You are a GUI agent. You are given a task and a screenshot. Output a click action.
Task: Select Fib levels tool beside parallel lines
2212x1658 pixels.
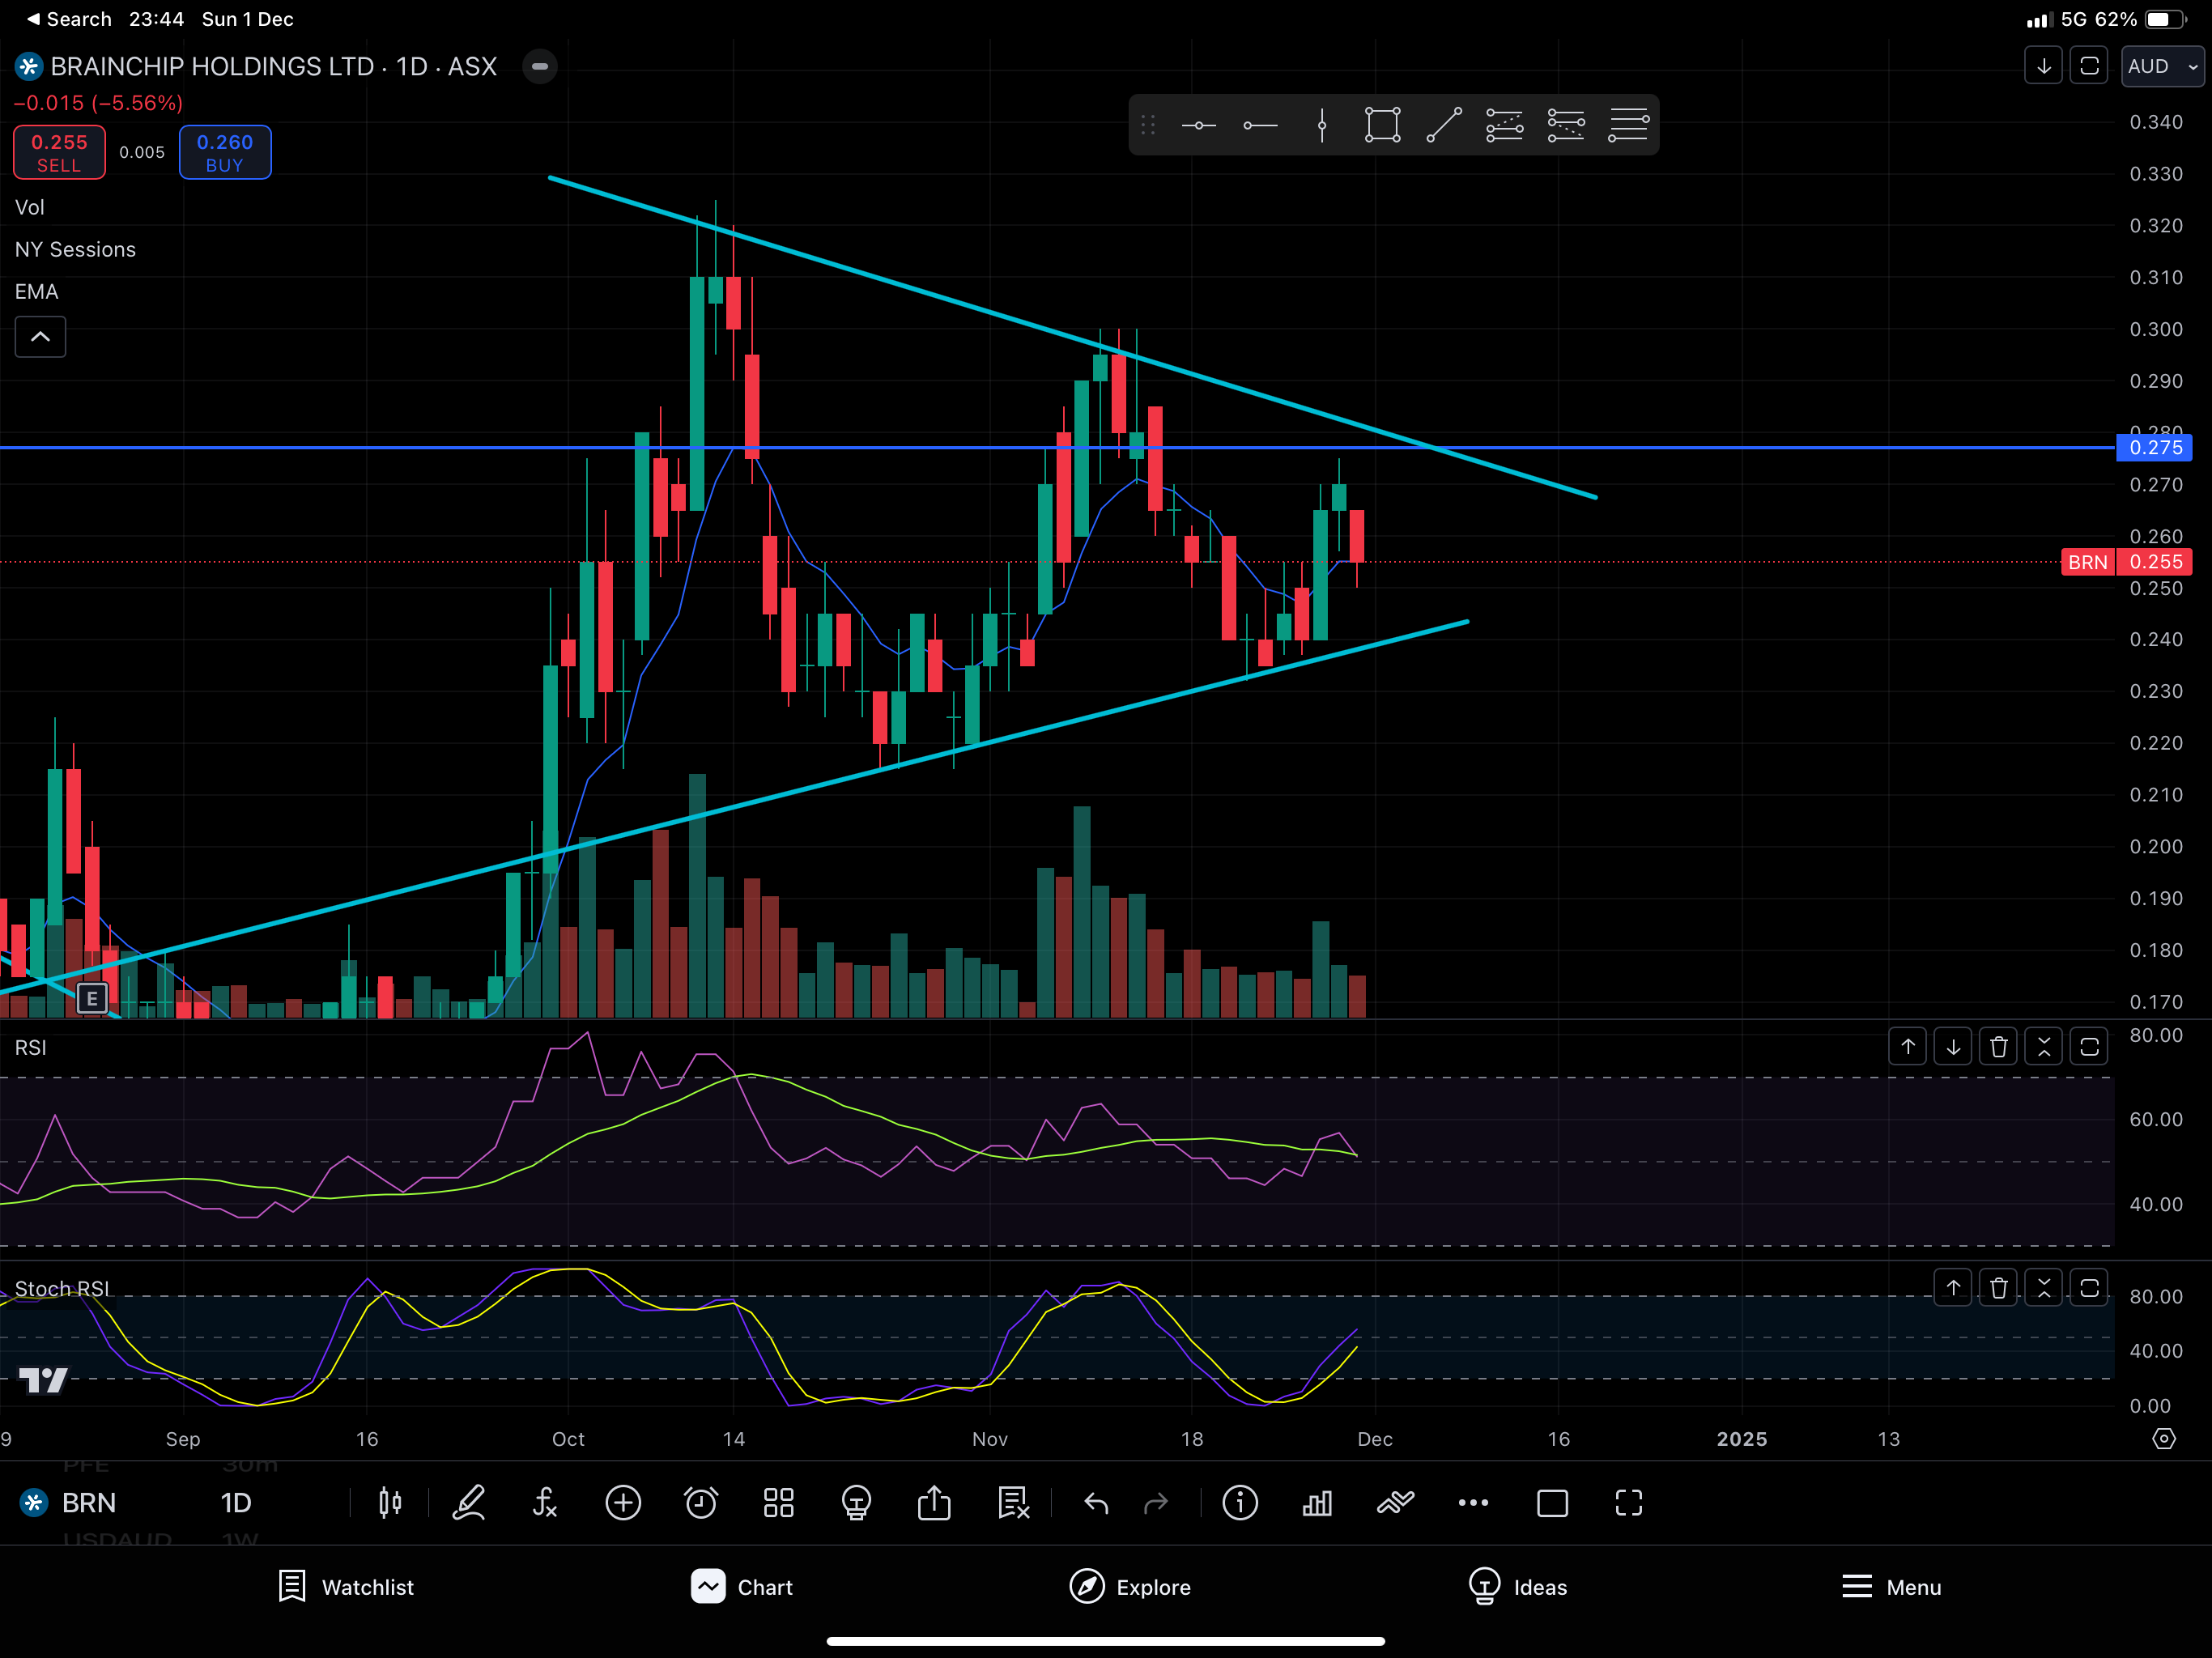pos(1566,125)
